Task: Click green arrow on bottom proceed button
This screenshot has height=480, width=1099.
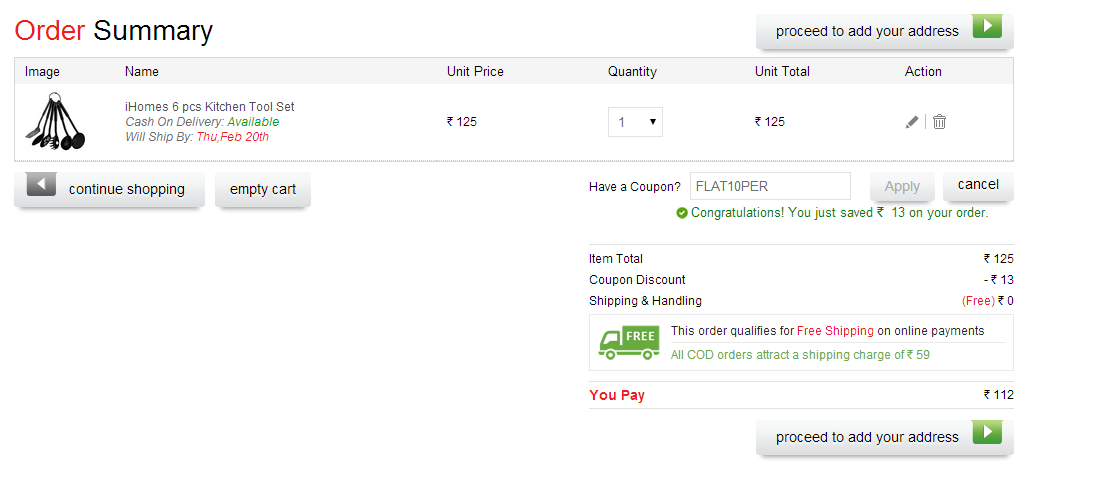Action: point(987,432)
